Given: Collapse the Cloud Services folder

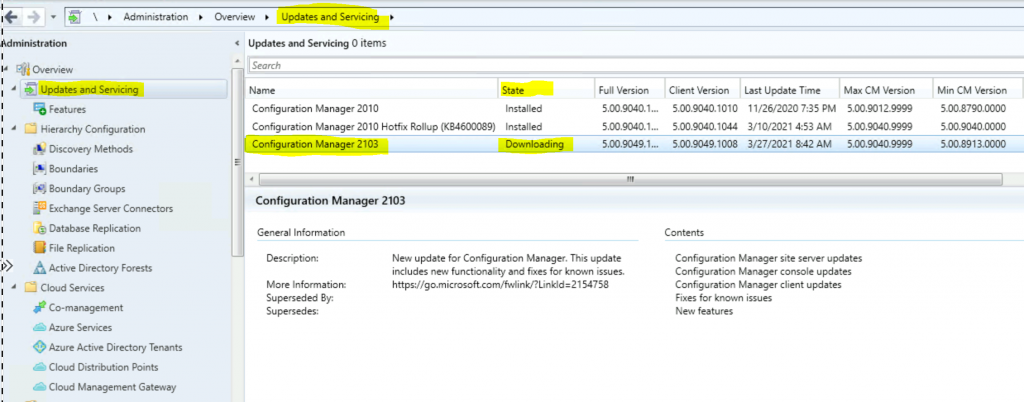Looking at the screenshot, I should click(14, 287).
